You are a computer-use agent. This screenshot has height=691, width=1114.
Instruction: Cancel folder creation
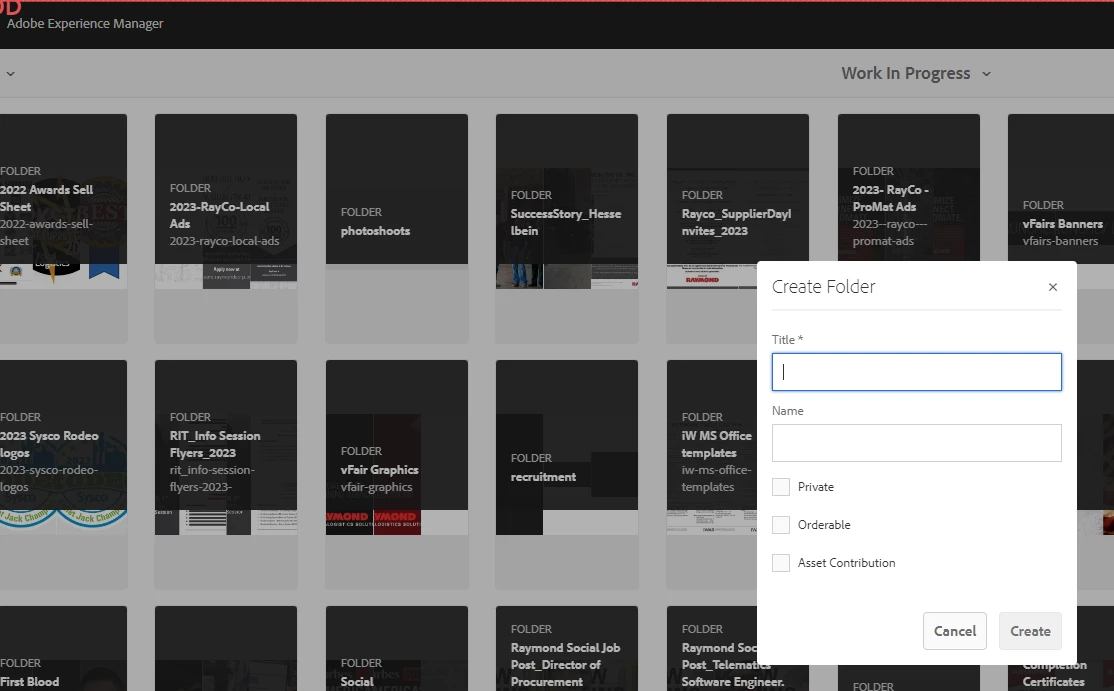(x=954, y=631)
